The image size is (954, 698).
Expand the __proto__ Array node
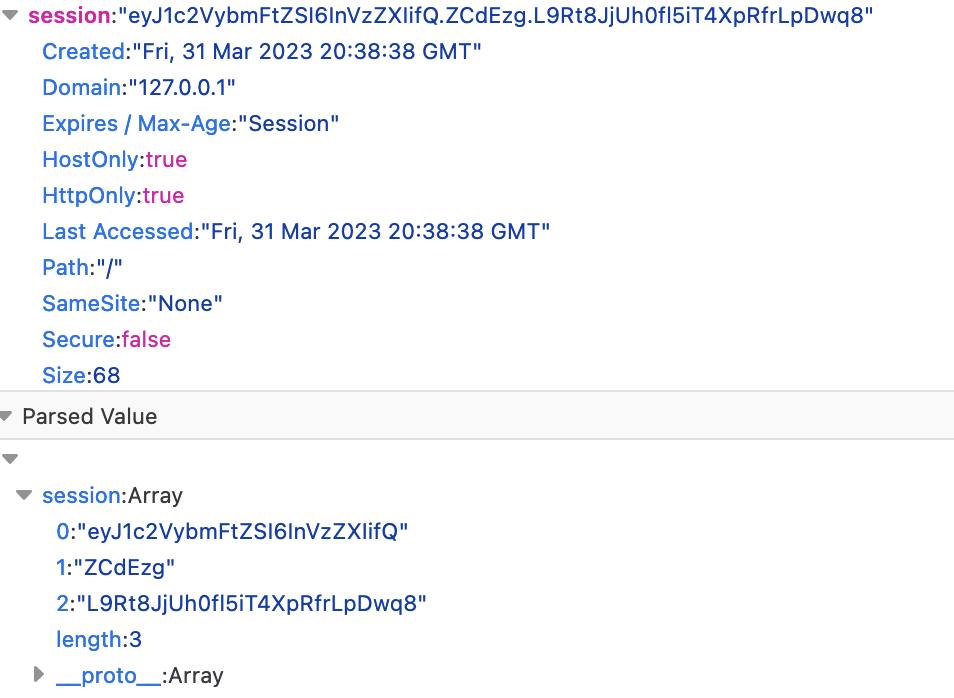(x=39, y=675)
